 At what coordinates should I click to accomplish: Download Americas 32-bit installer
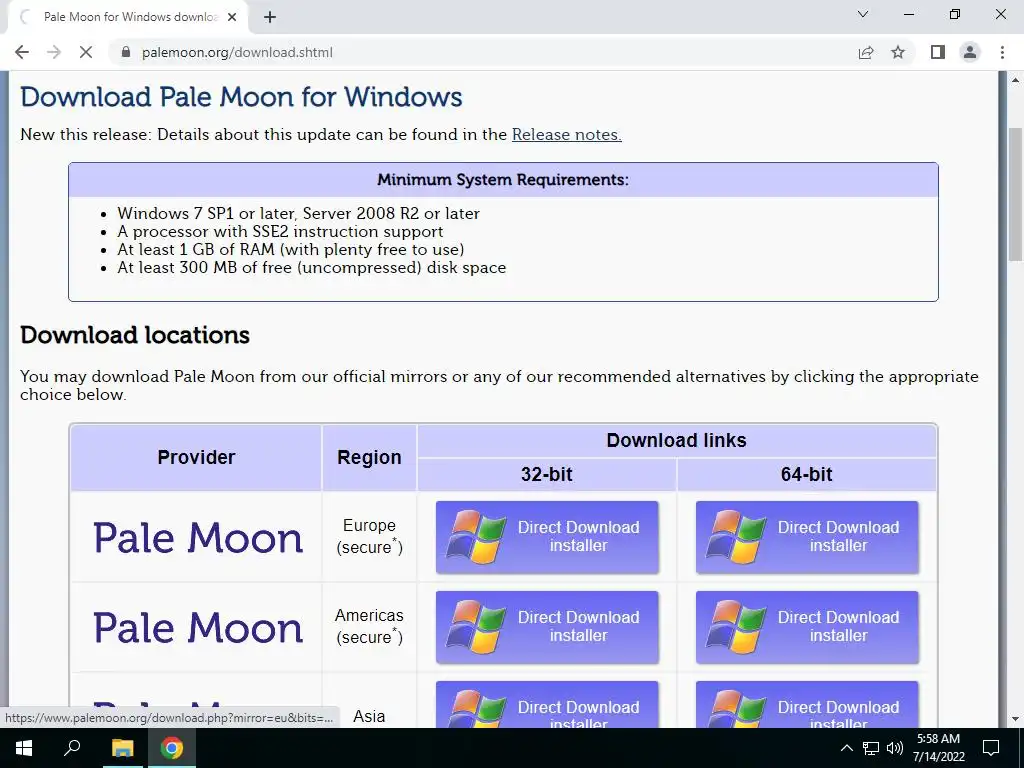547,627
